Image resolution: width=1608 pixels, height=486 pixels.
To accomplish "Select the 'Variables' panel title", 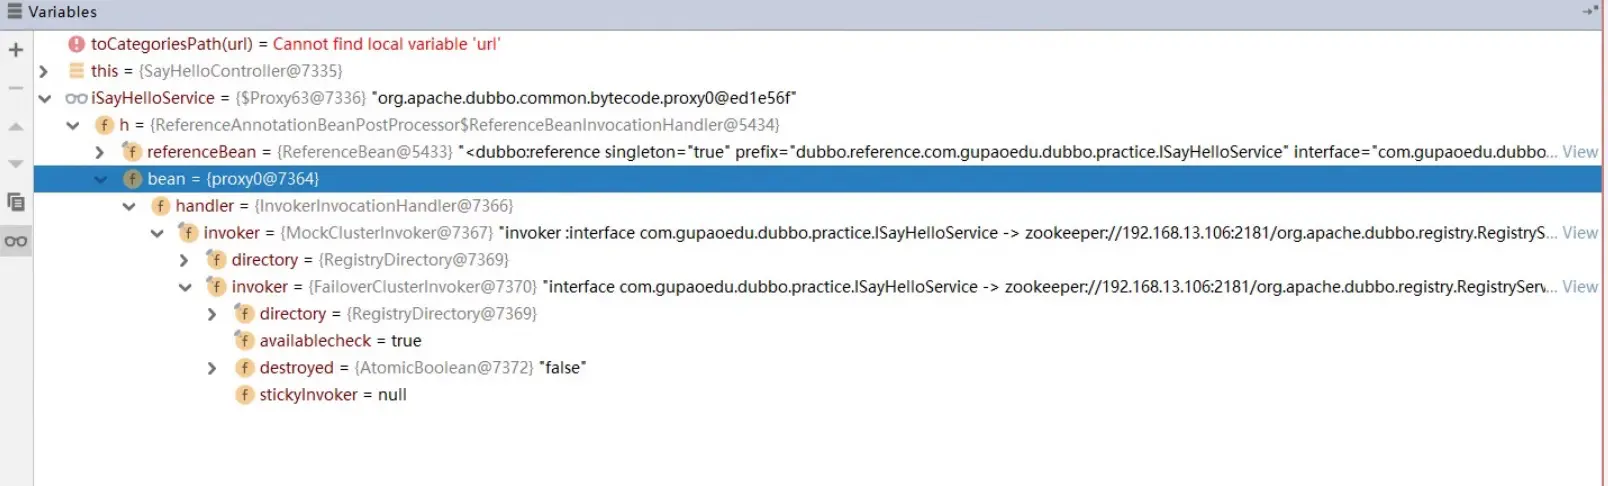I will click(62, 11).
